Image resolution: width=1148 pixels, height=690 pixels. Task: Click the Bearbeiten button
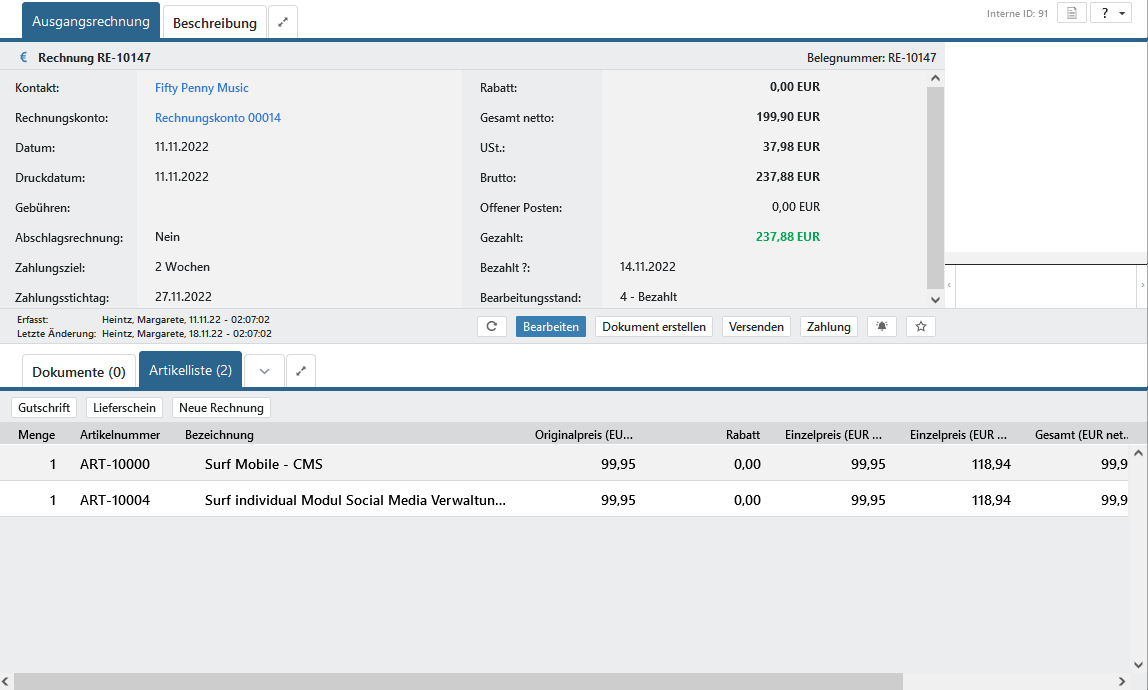tap(551, 327)
